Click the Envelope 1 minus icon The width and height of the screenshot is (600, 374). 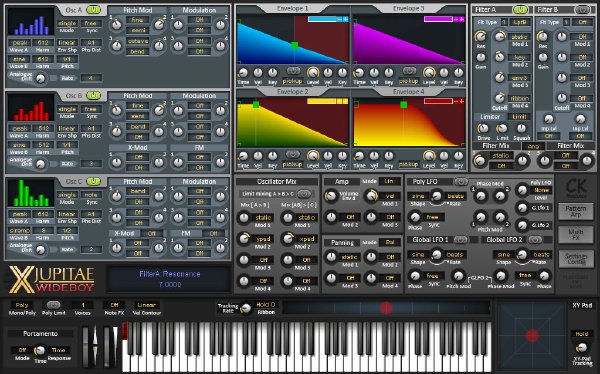(340, 19)
